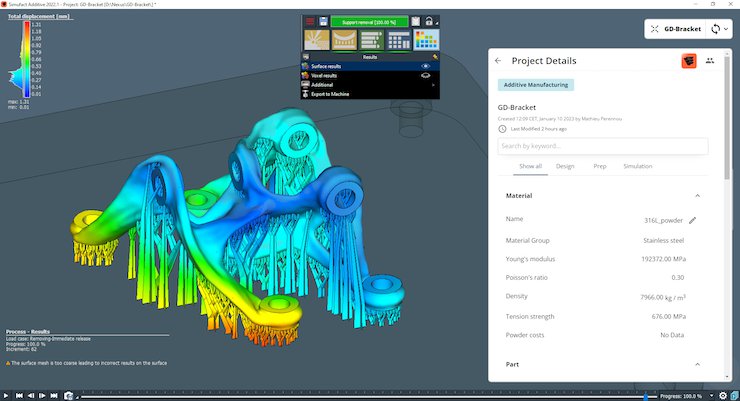Viewport: 740px width, 401px height.
Task: Toggle the padlock lock icon
Action: pos(429,21)
